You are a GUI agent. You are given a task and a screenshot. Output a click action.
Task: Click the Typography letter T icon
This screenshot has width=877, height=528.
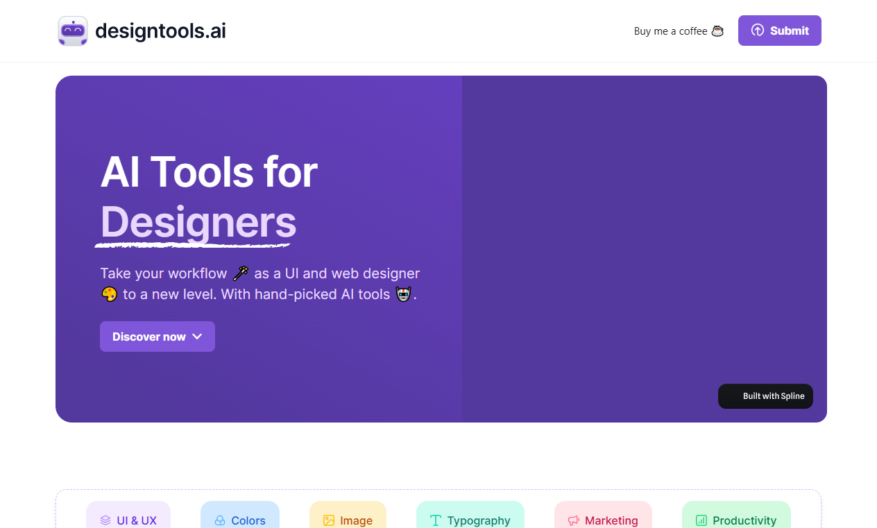[436, 520]
